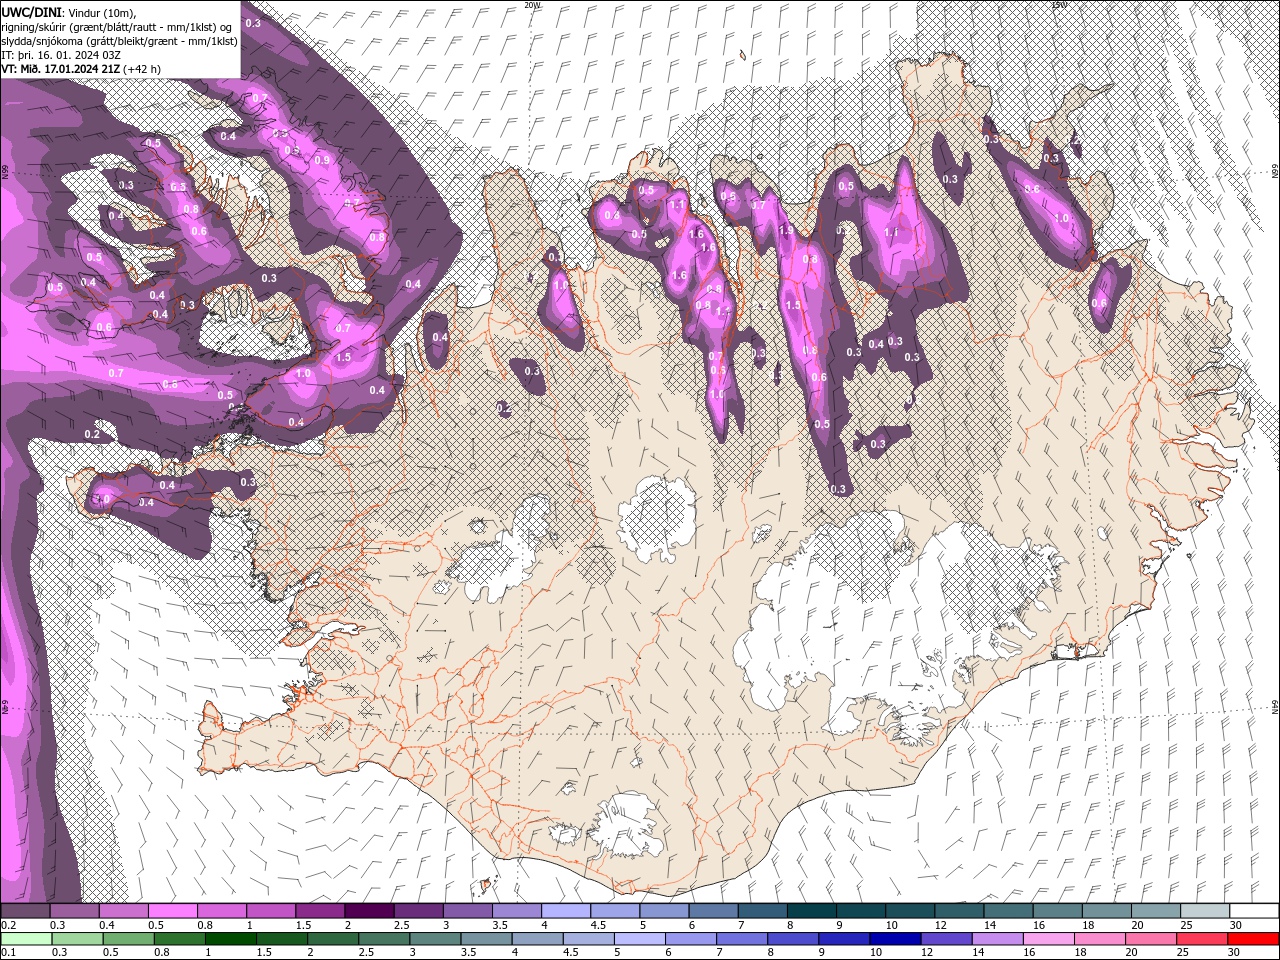Click the navy blue 10–12 rain scale swatch
Screen dimensions: 1280x960
tap(896, 939)
